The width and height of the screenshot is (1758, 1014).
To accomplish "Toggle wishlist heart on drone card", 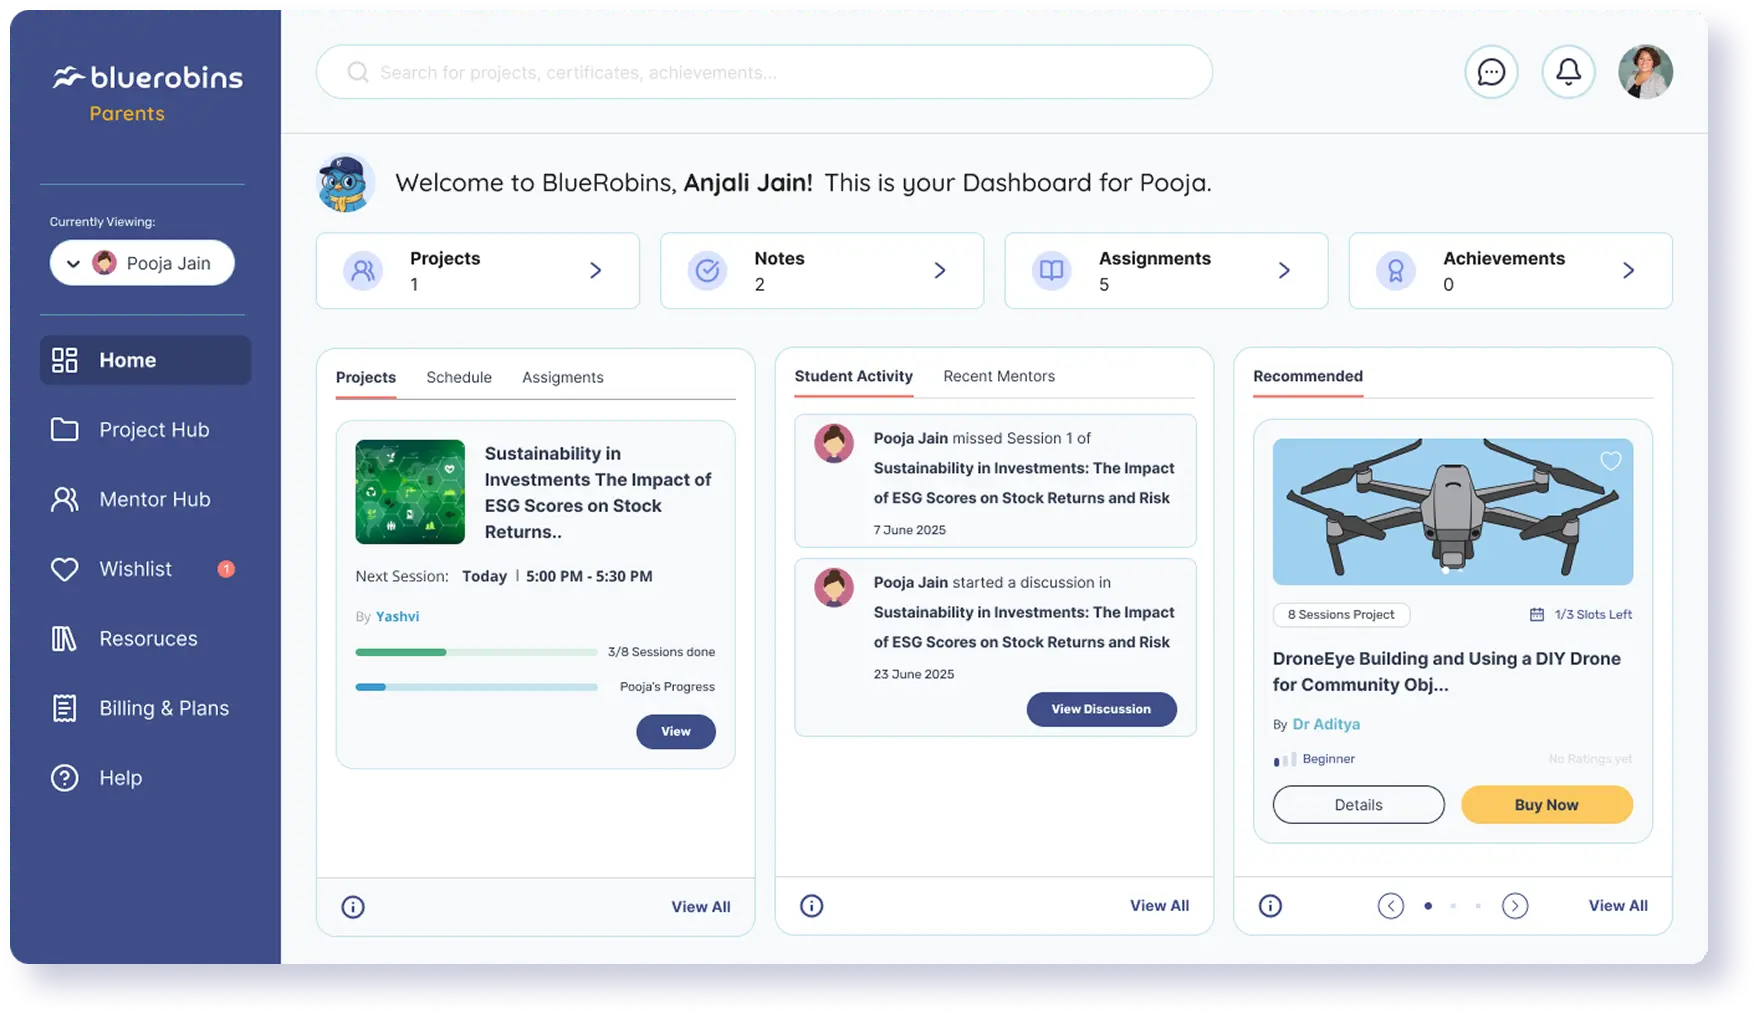I will (1610, 461).
